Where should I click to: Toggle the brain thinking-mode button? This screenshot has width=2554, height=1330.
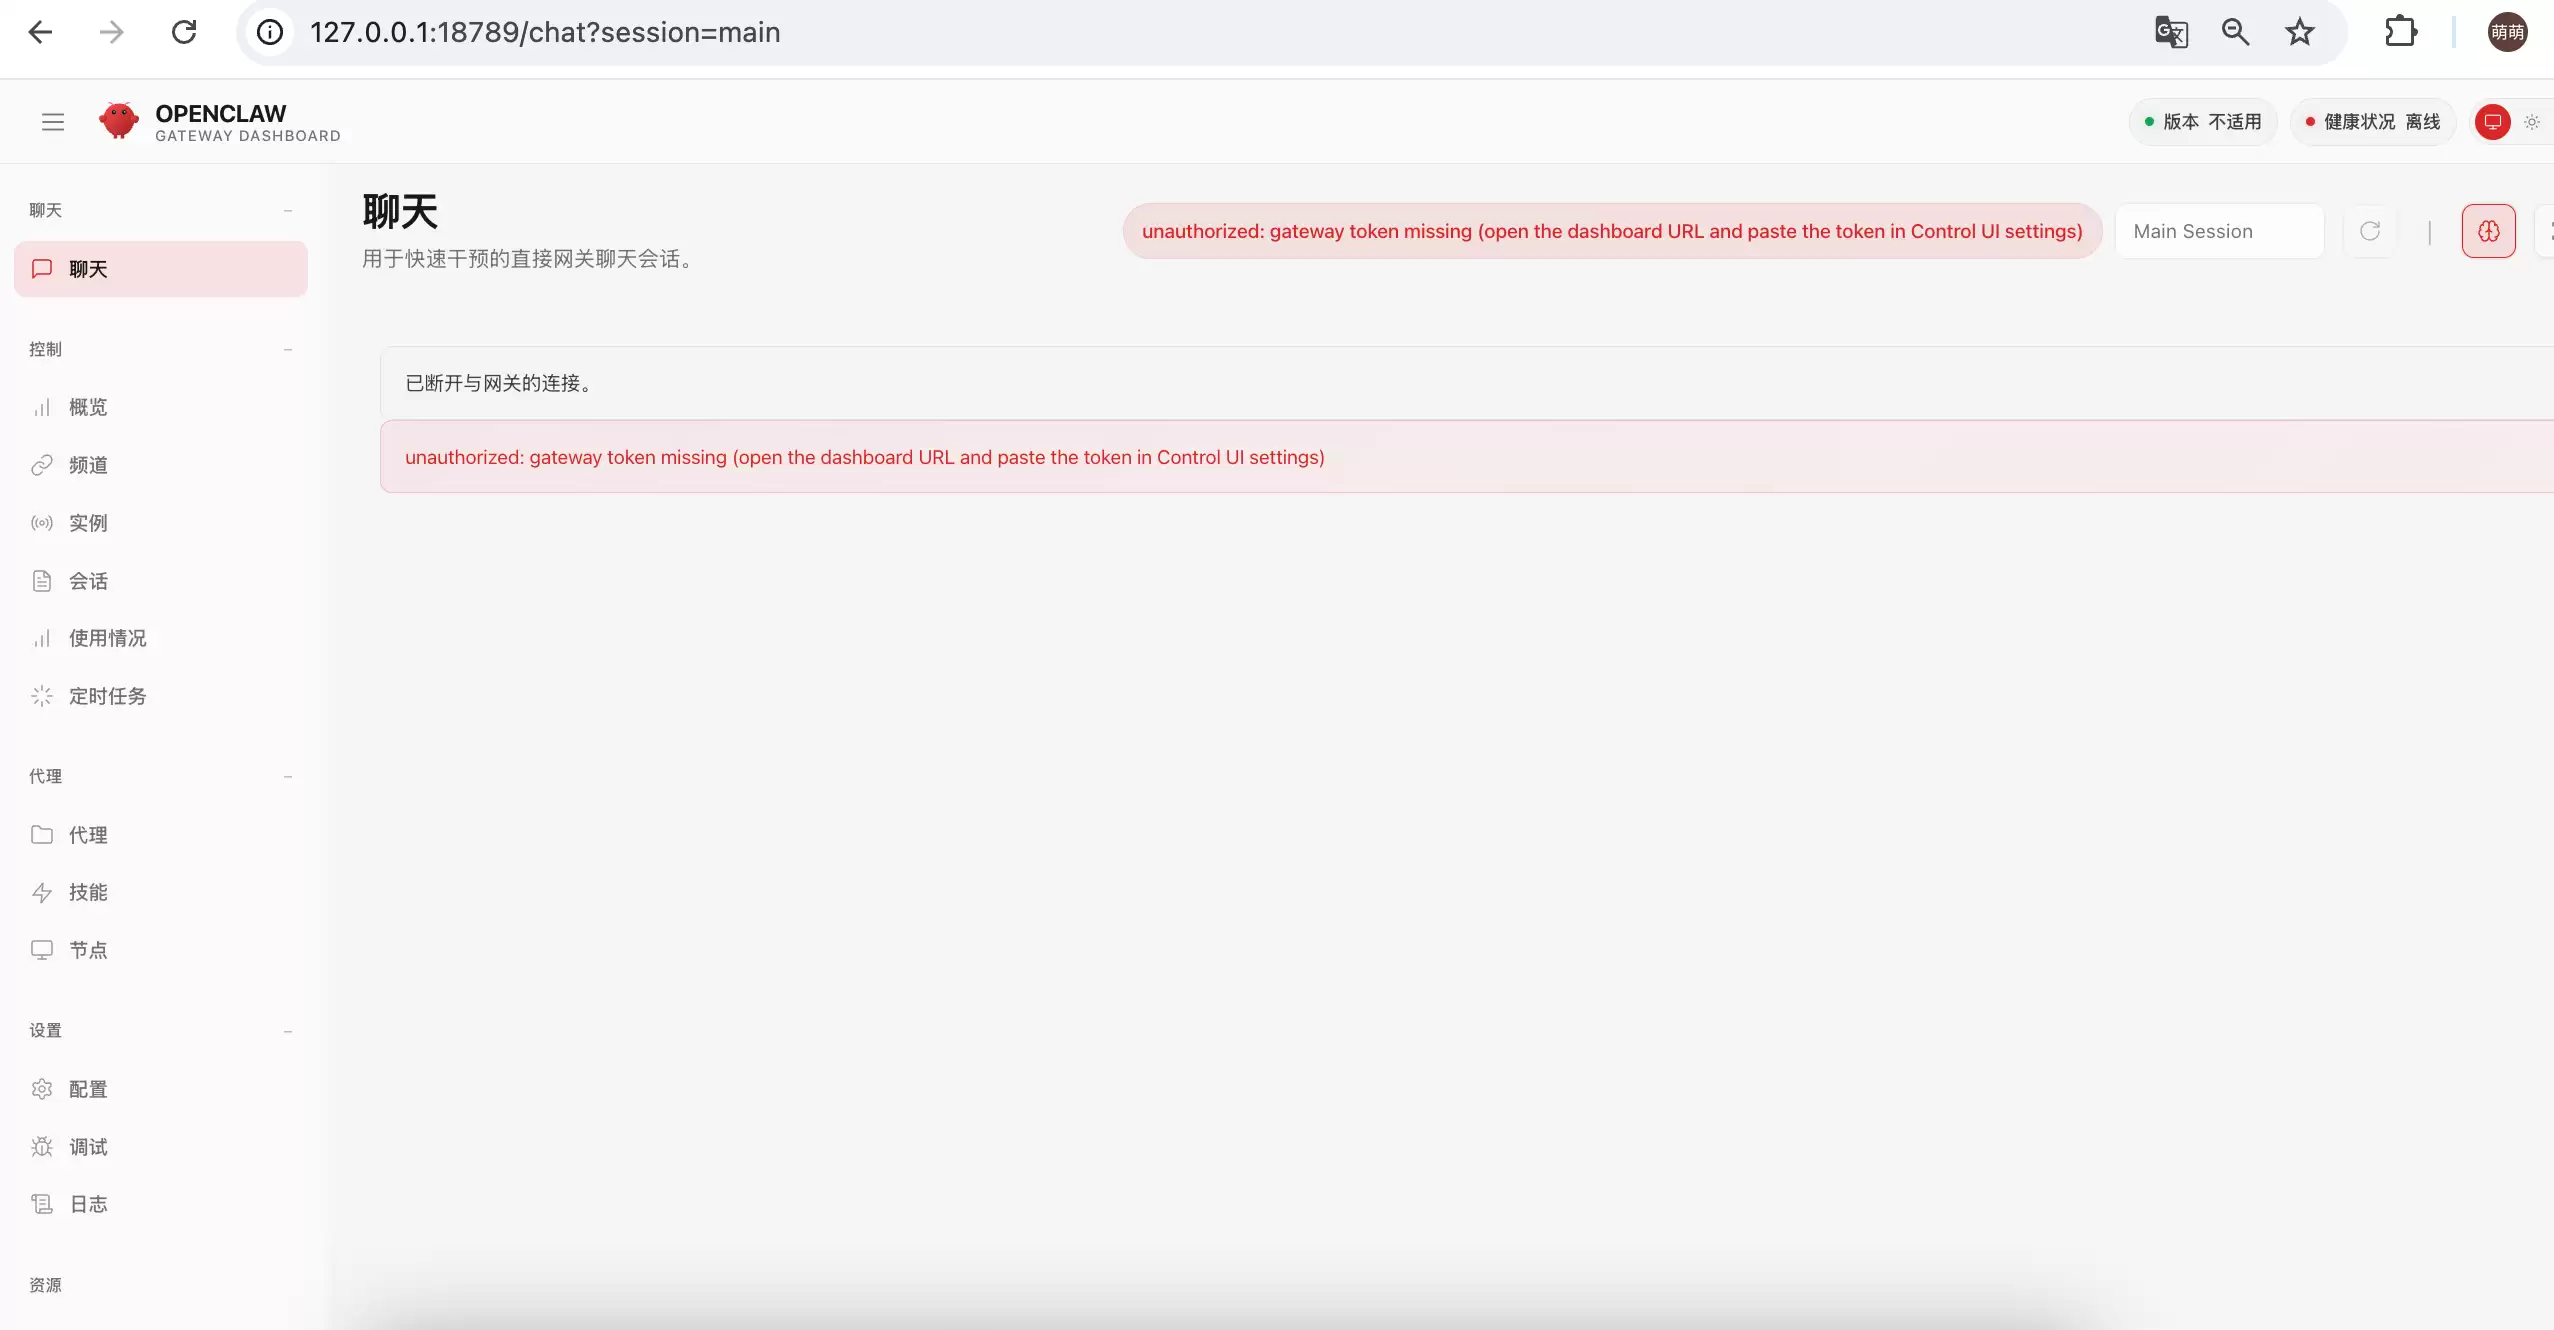coord(2488,231)
